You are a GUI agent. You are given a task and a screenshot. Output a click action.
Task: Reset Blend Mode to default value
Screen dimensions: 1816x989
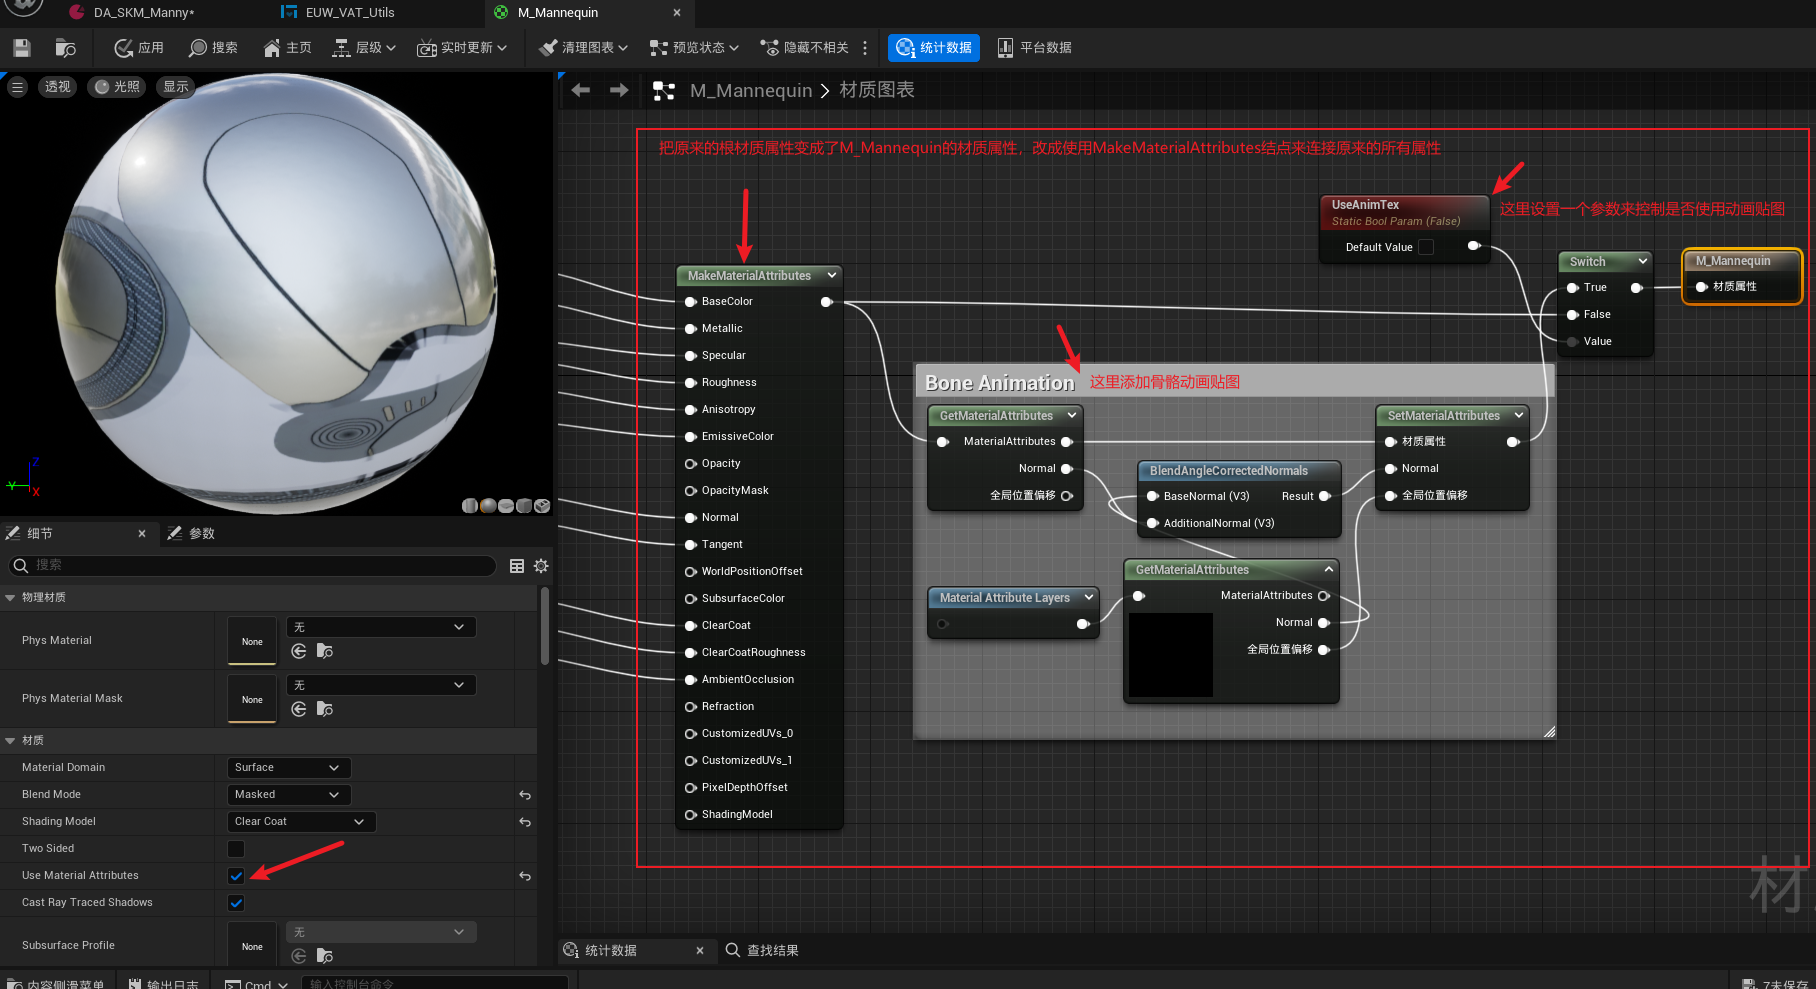coord(525,795)
